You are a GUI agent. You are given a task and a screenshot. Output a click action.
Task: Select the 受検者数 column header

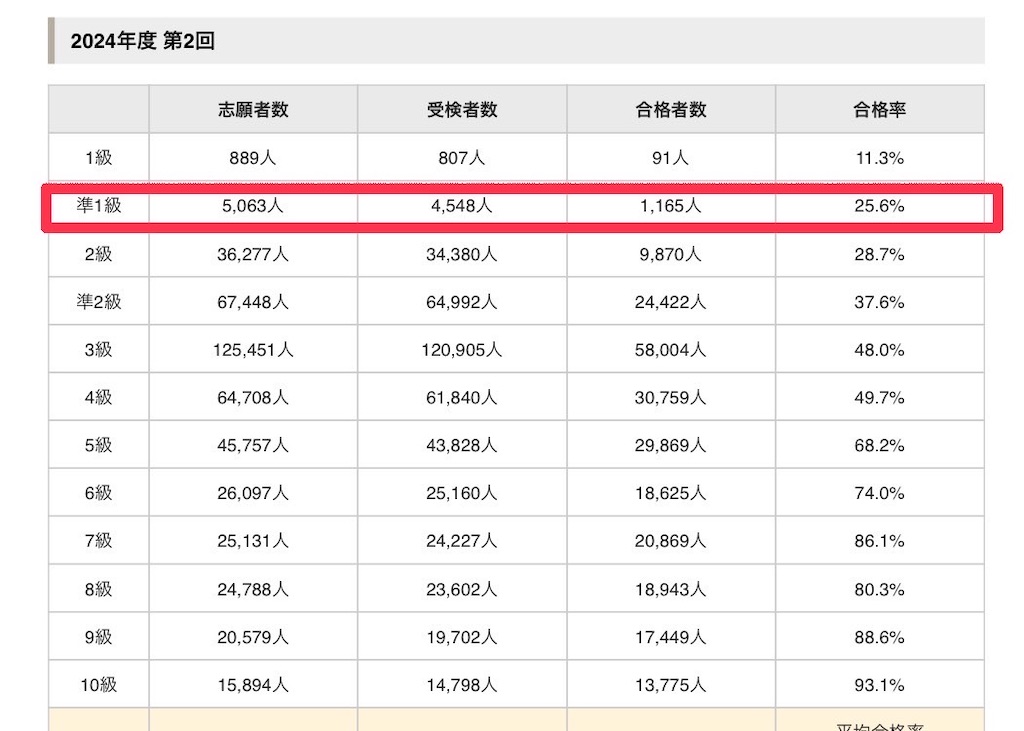pyautogui.click(x=462, y=110)
